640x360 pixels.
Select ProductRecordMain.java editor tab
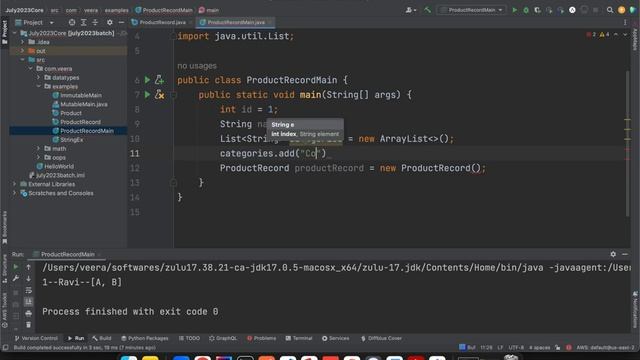coord(235,22)
